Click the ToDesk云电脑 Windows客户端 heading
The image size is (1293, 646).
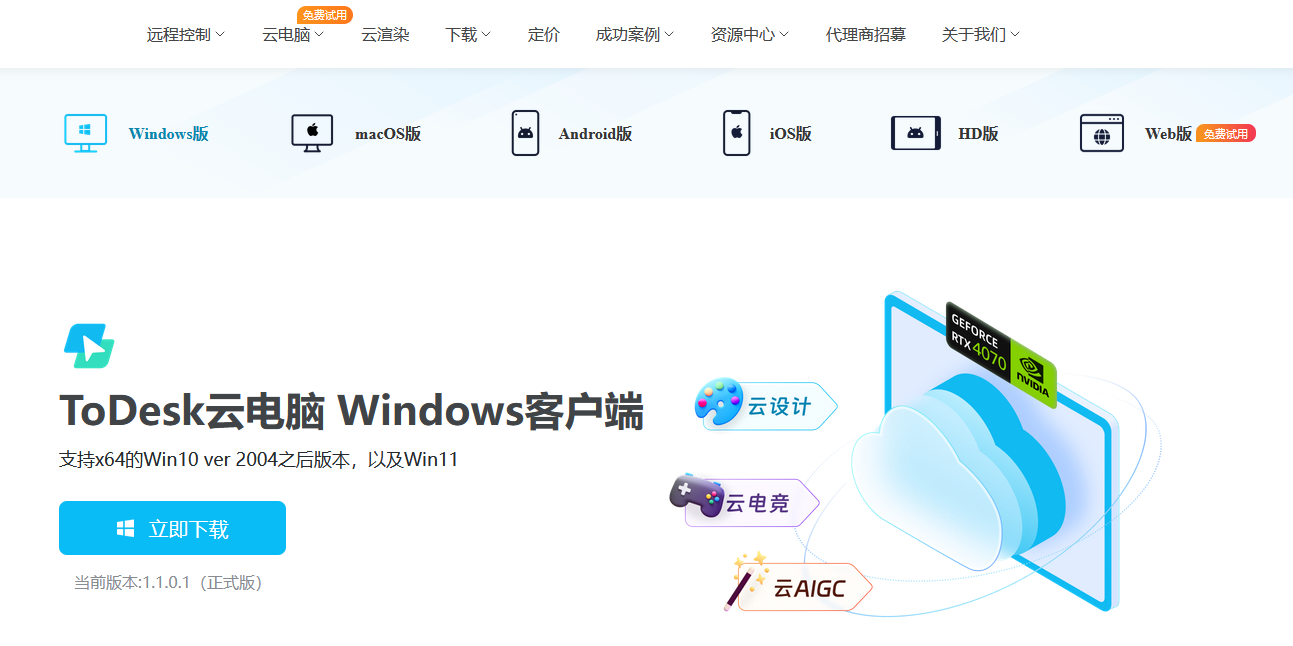point(351,411)
